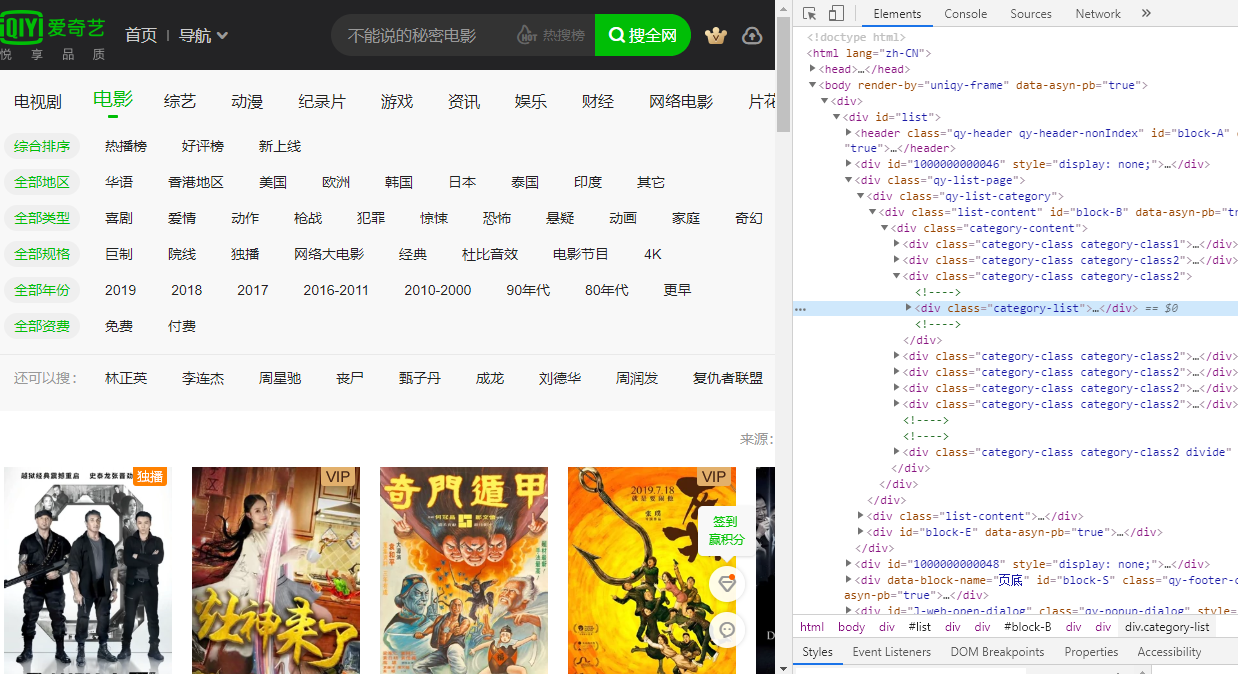Expand the head element node
This screenshot has width=1238, height=674.
[813, 70]
